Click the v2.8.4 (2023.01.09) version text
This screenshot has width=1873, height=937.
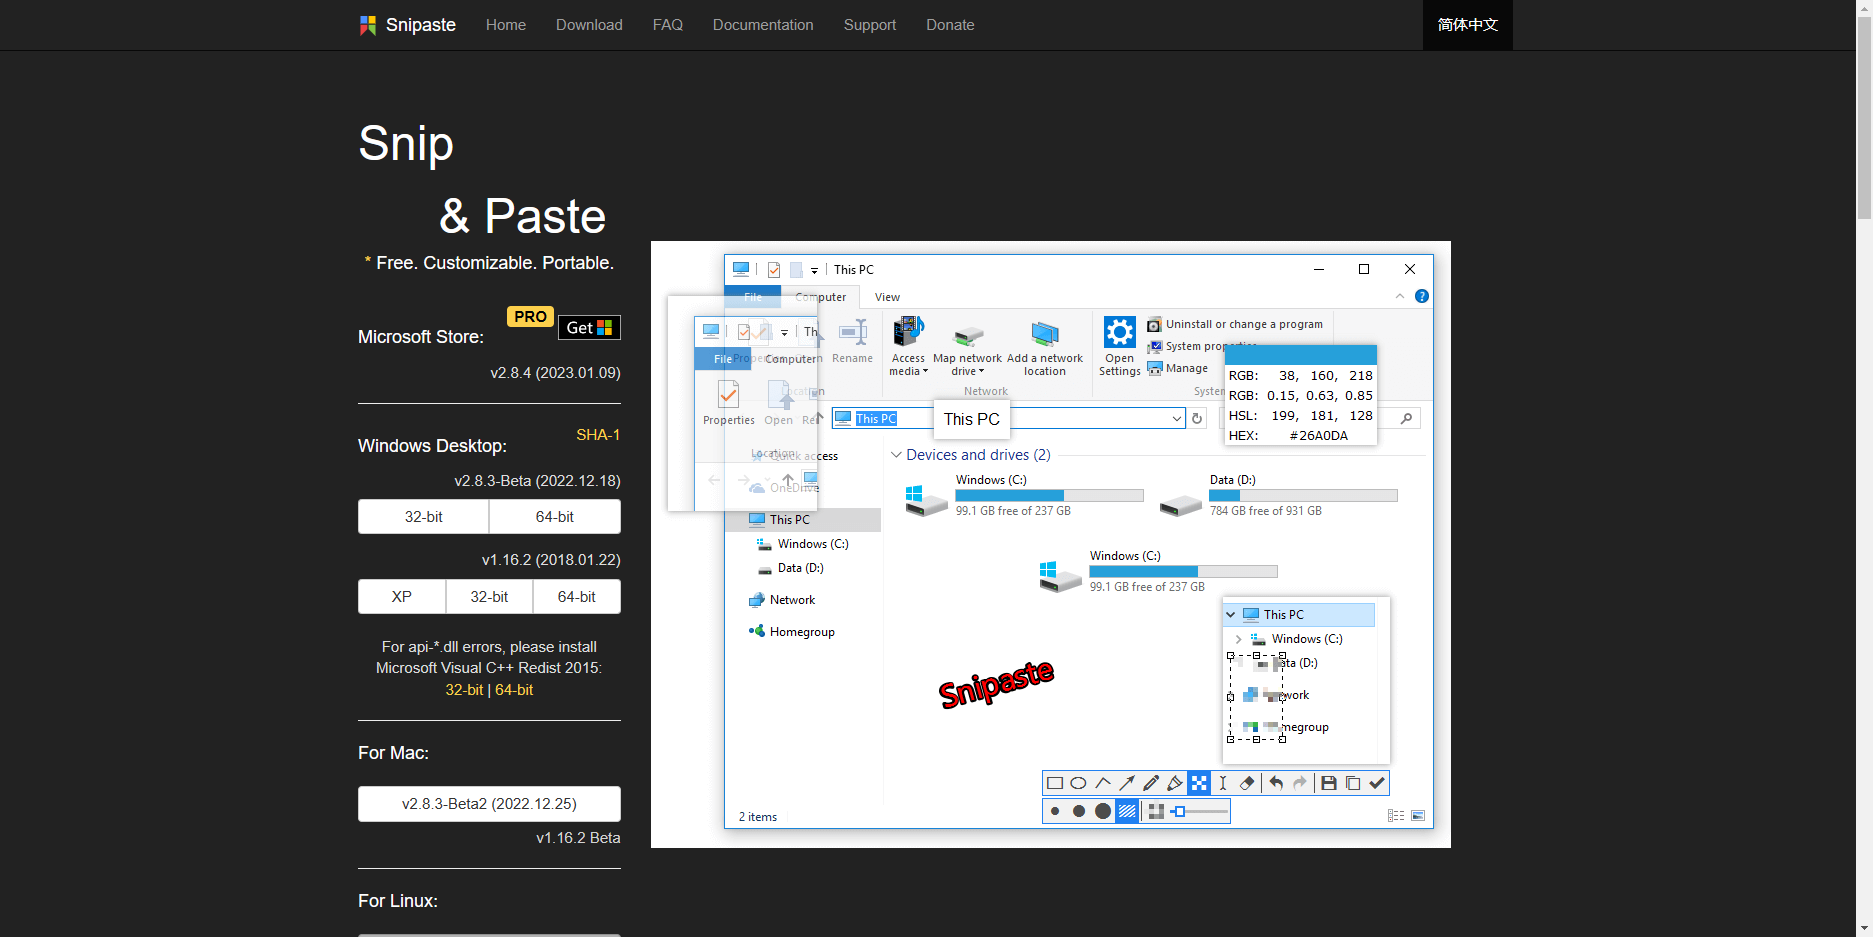(555, 373)
